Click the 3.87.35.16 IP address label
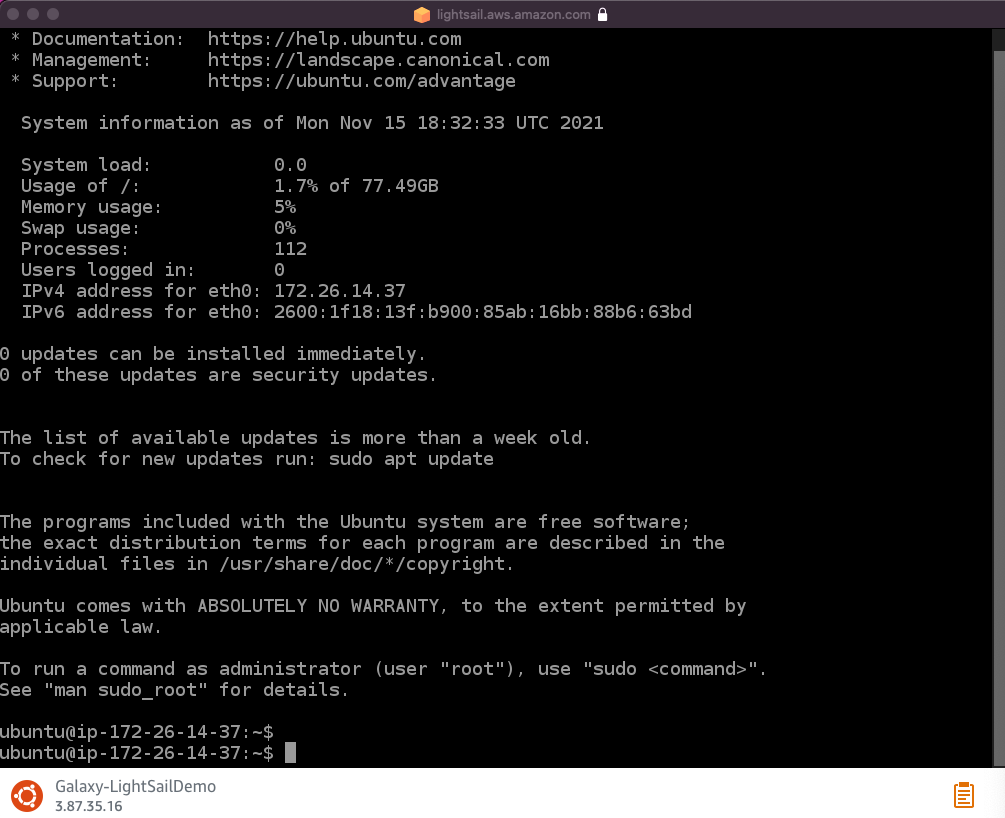Viewport: 1005px width, 818px height. pyautogui.click(x=88, y=806)
